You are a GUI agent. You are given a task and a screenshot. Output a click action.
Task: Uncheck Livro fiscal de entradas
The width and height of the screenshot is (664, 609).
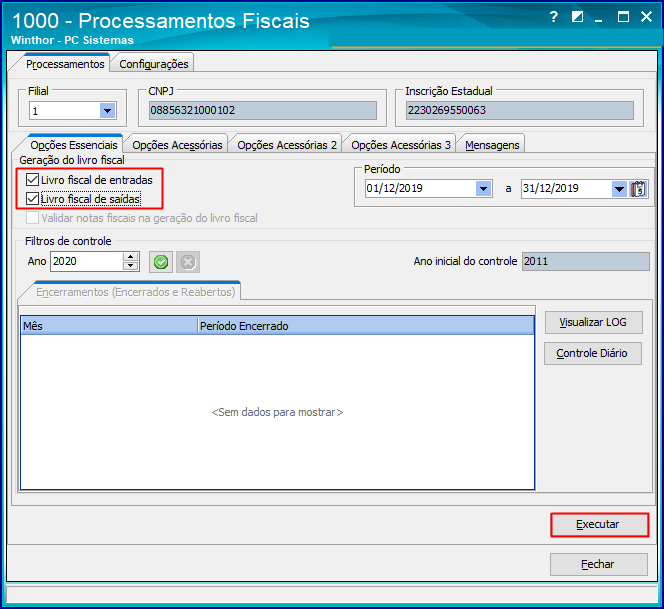(33, 180)
